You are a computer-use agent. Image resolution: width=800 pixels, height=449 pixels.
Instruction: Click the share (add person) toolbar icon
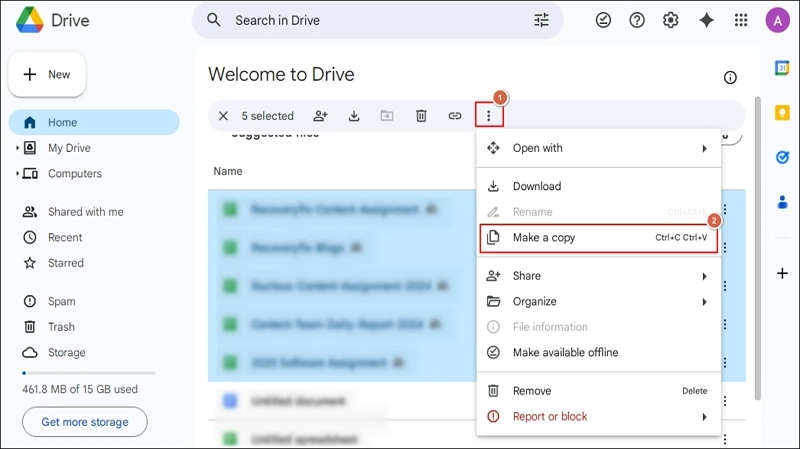320,116
